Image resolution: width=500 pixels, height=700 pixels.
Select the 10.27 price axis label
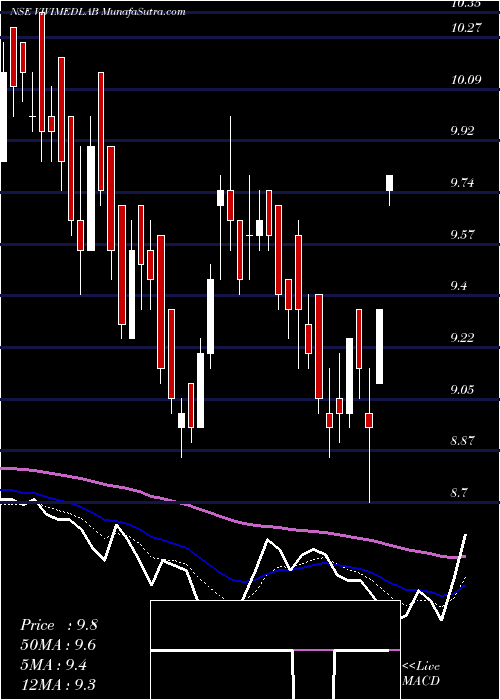click(x=466, y=28)
